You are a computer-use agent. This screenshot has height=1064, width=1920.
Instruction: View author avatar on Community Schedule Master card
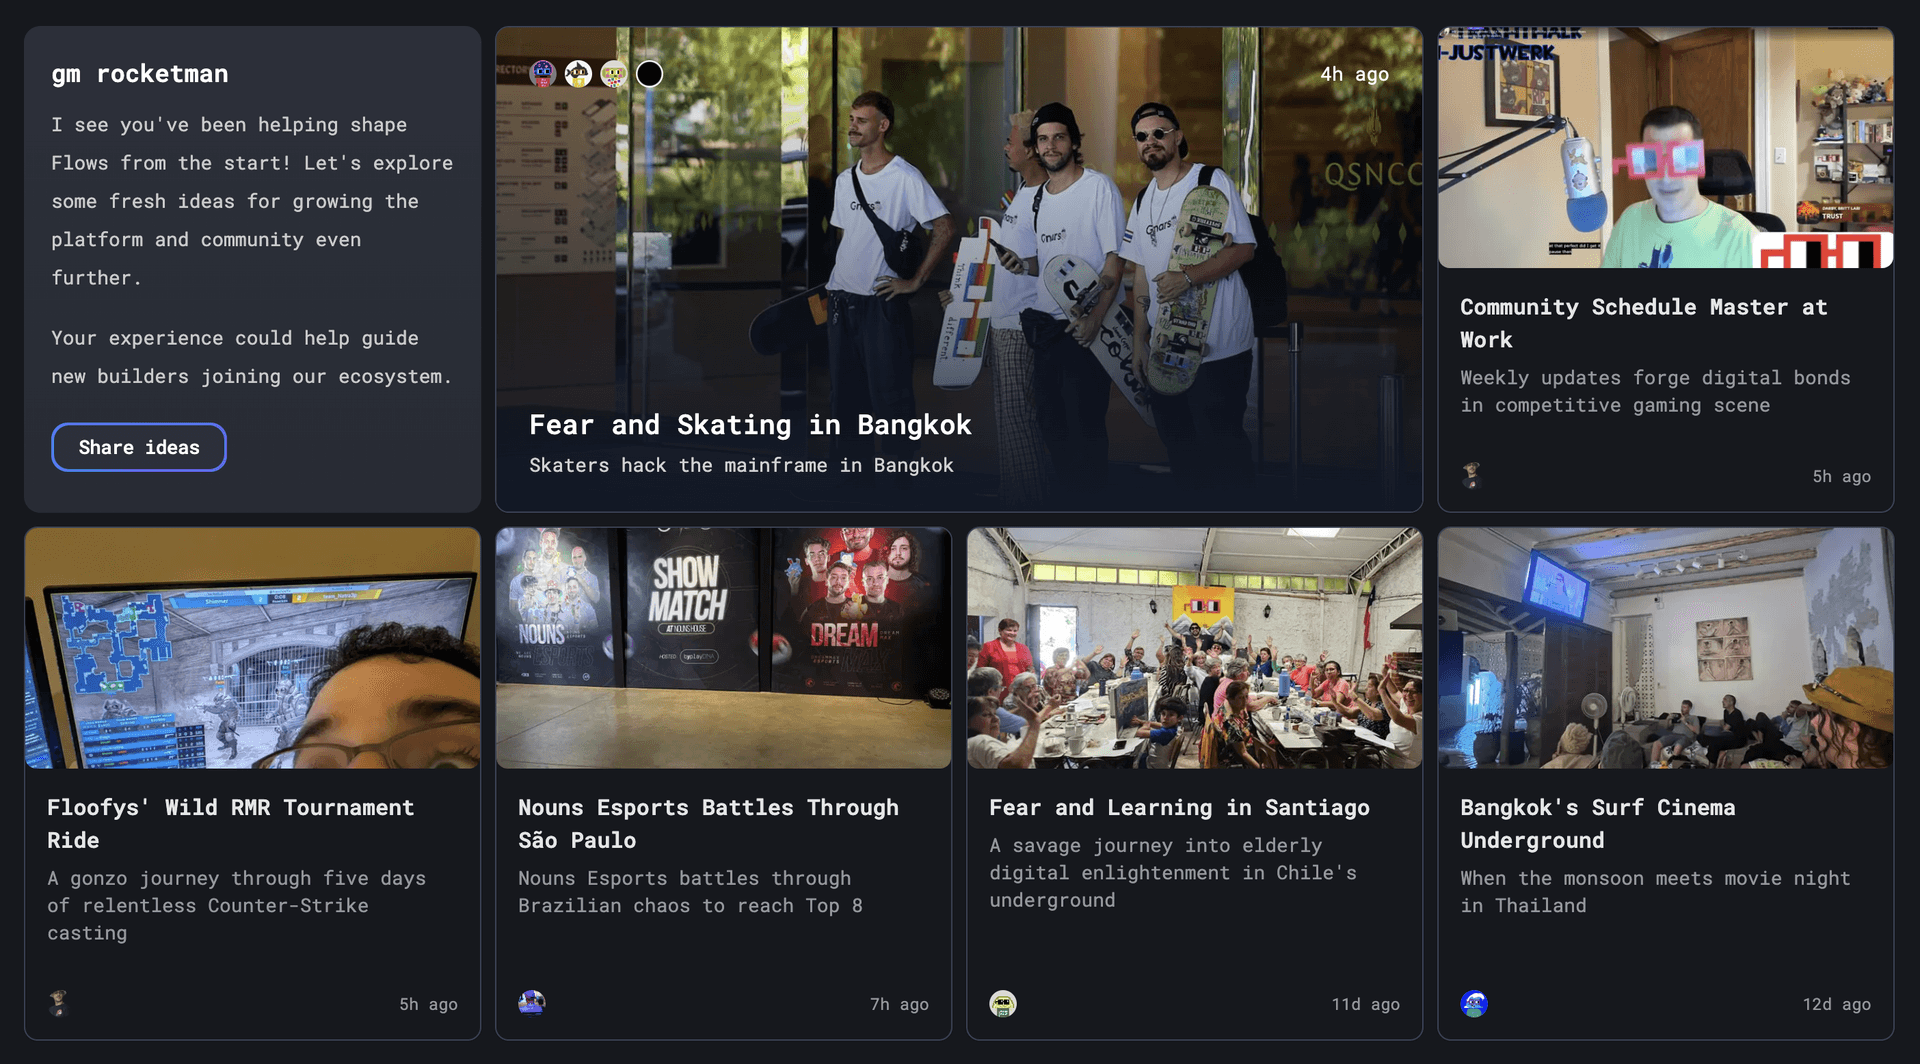click(x=1471, y=476)
